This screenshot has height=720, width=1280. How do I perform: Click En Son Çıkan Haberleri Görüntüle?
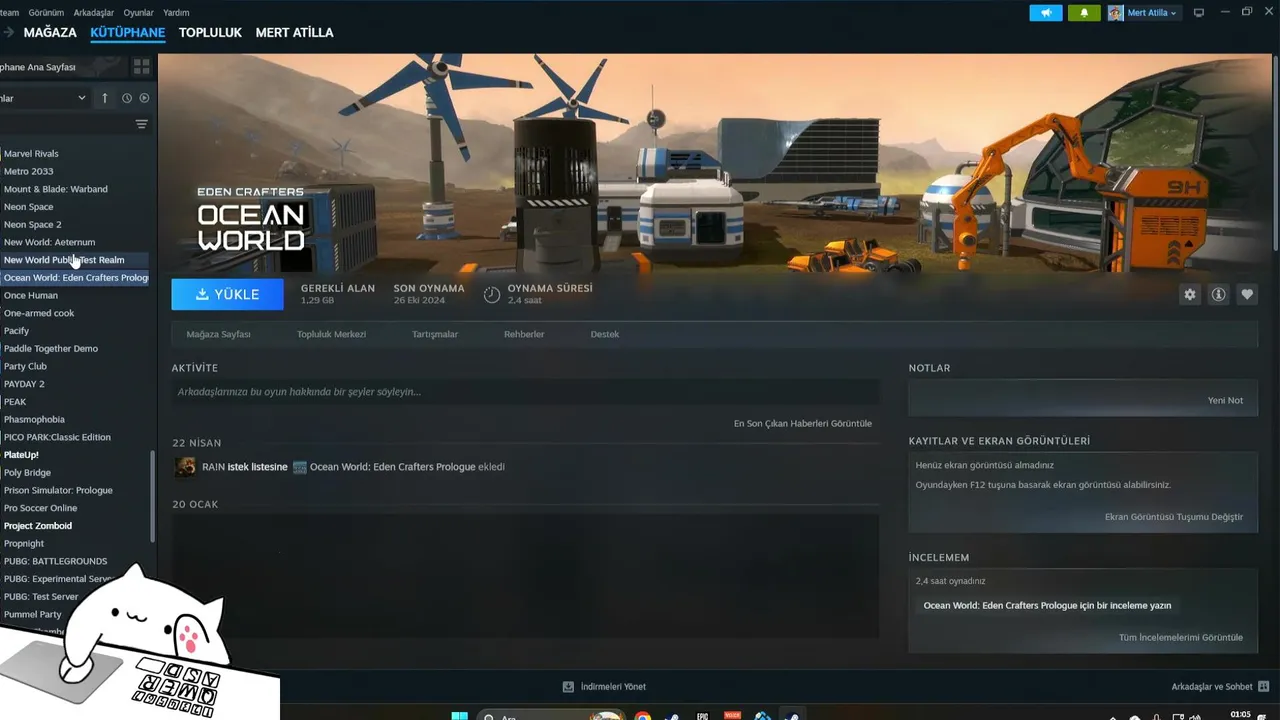click(803, 423)
